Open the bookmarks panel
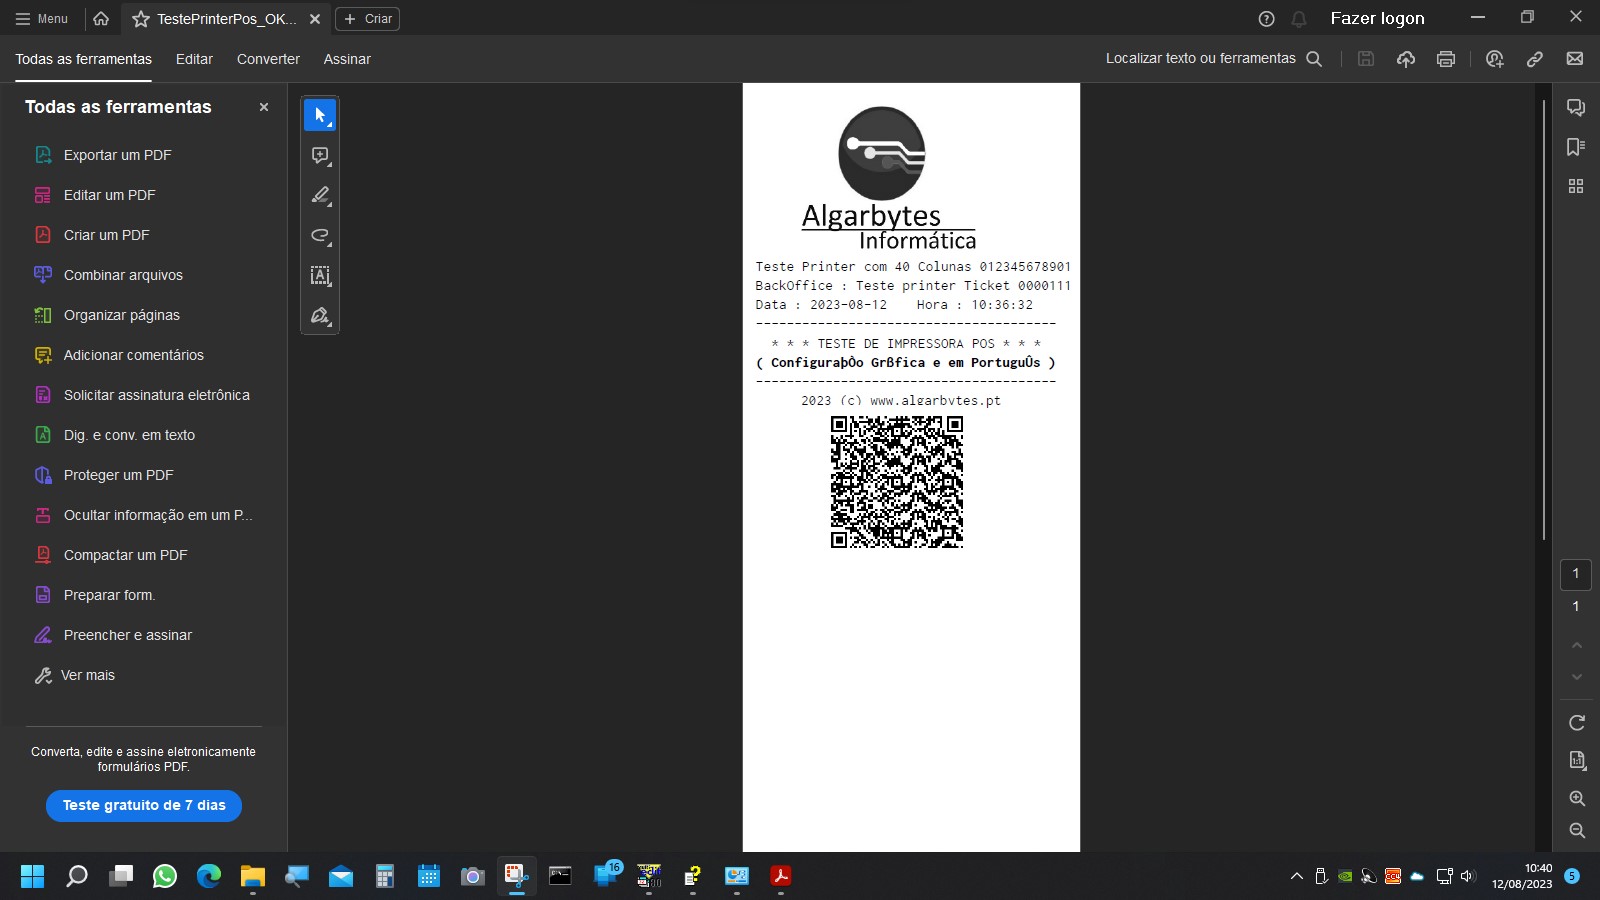This screenshot has height=900, width=1600. click(x=1576, y=147)
